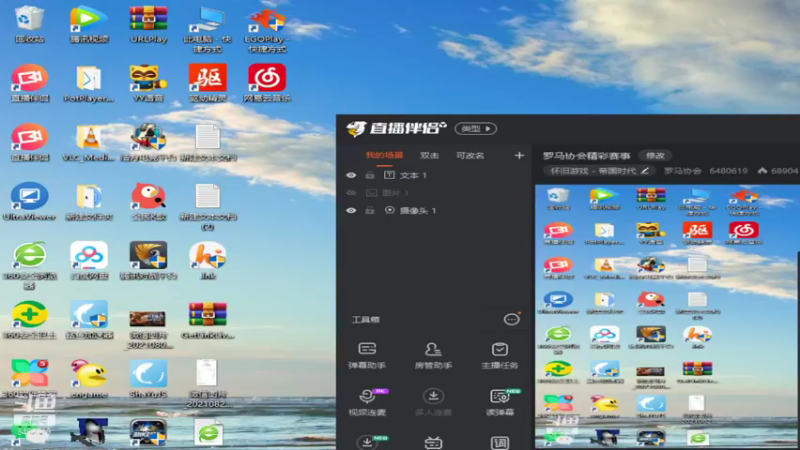Click the room number 6480619

pyautogui.click(x=728, y=171)
